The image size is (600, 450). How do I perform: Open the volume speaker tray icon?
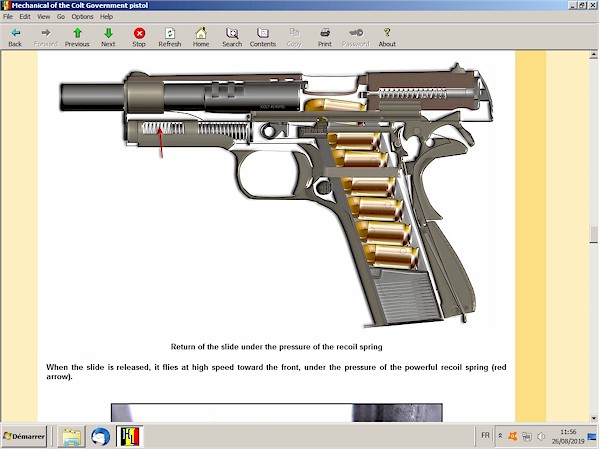click(541, 436)
